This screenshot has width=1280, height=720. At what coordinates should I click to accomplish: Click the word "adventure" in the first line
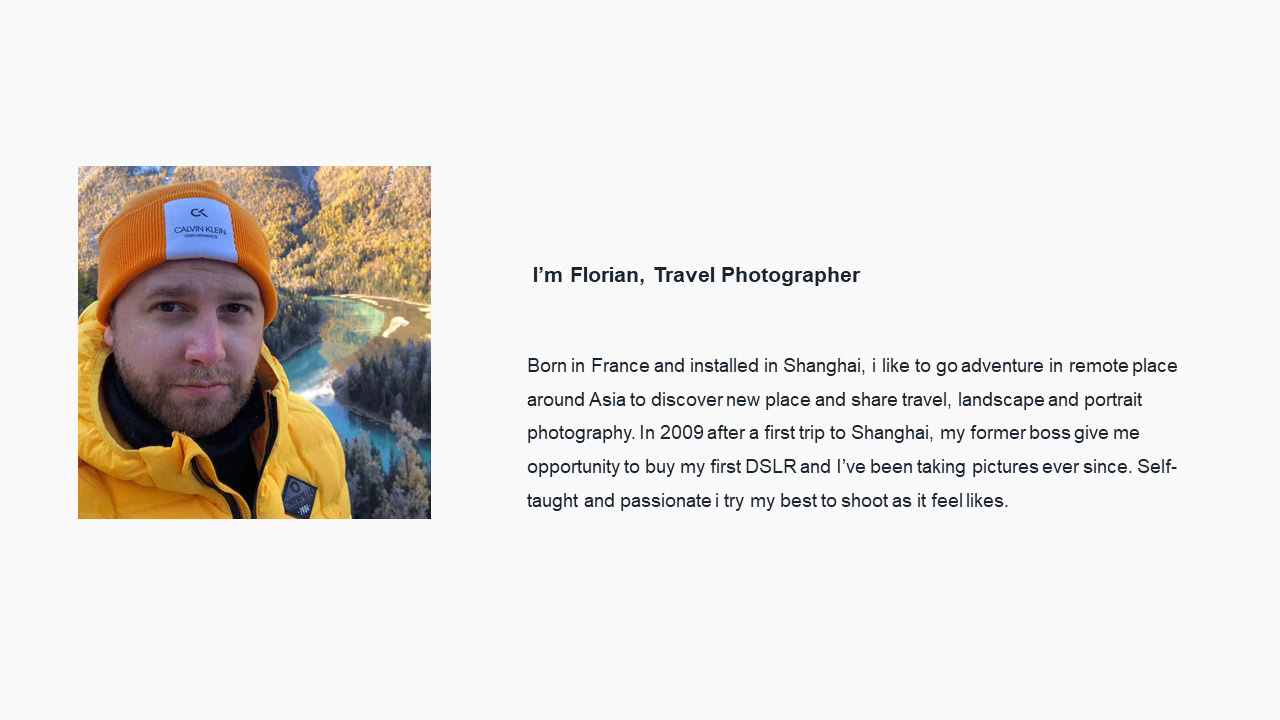coord(1002,366)
